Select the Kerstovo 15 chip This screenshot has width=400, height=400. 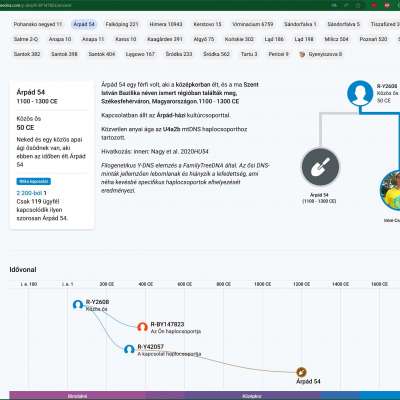point(207,24)
